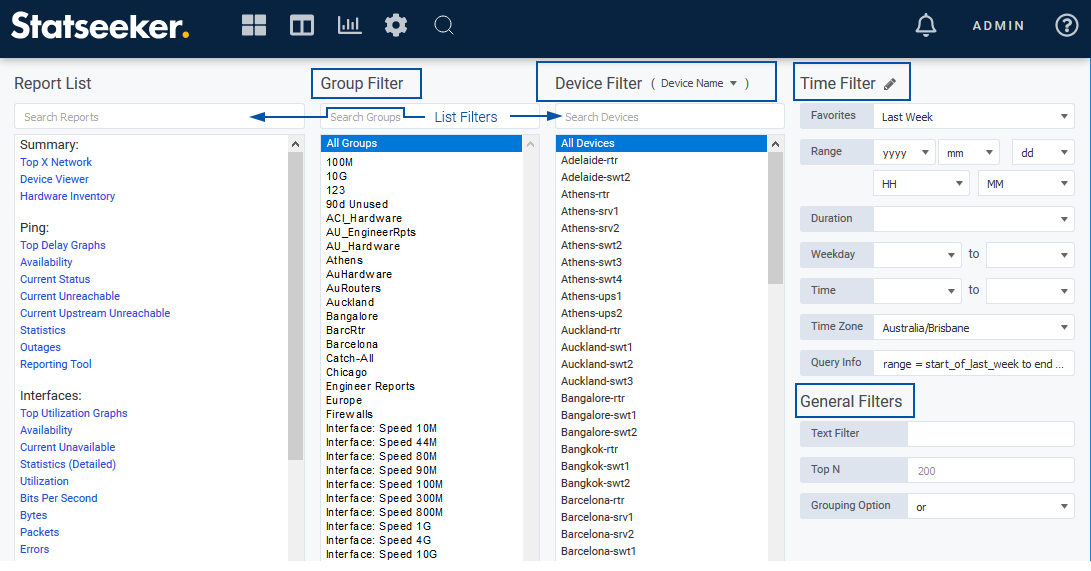Screen dimensions: 1091x571
Task: Open the Time Zone dropdown
Action: (x=973, y=327)
